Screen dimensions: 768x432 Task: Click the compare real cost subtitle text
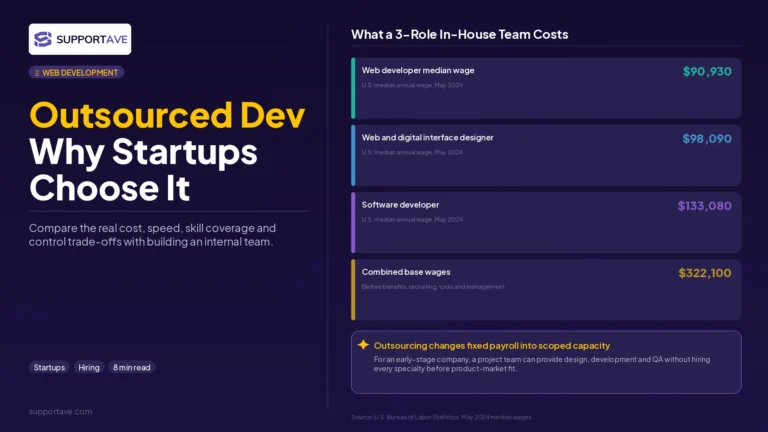152,235
